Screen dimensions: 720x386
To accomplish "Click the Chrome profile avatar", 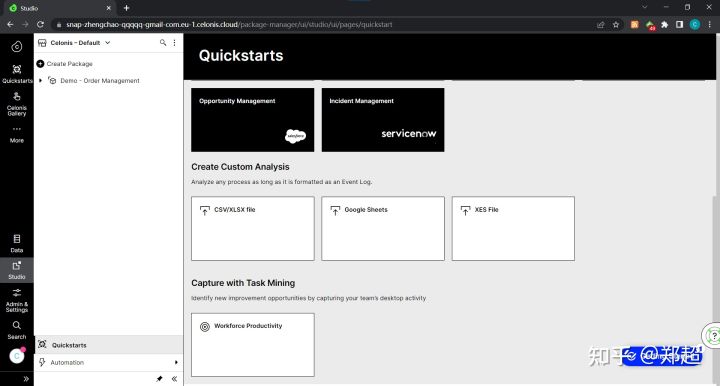I will pos(695,25).
